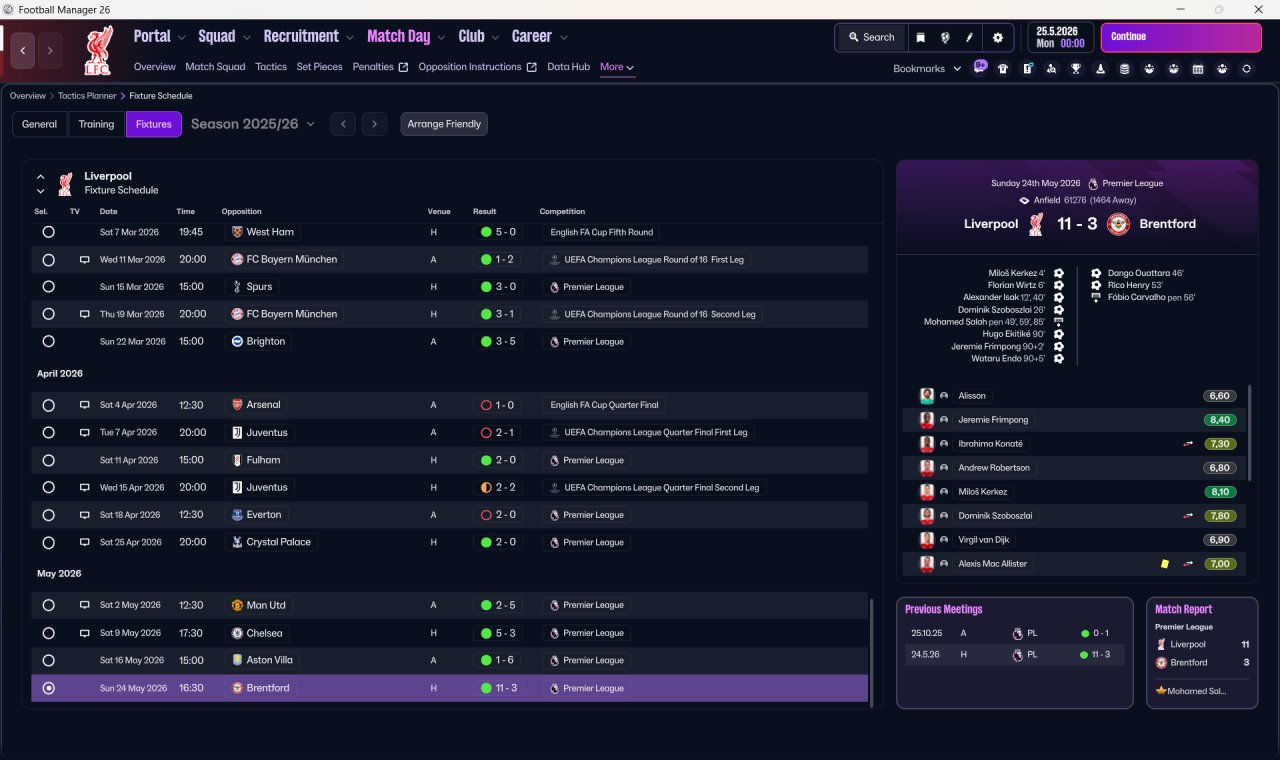Open the FC Bayern München 11 Mar opposition button
The image size is (1280, 760).
tap(284, 259)
